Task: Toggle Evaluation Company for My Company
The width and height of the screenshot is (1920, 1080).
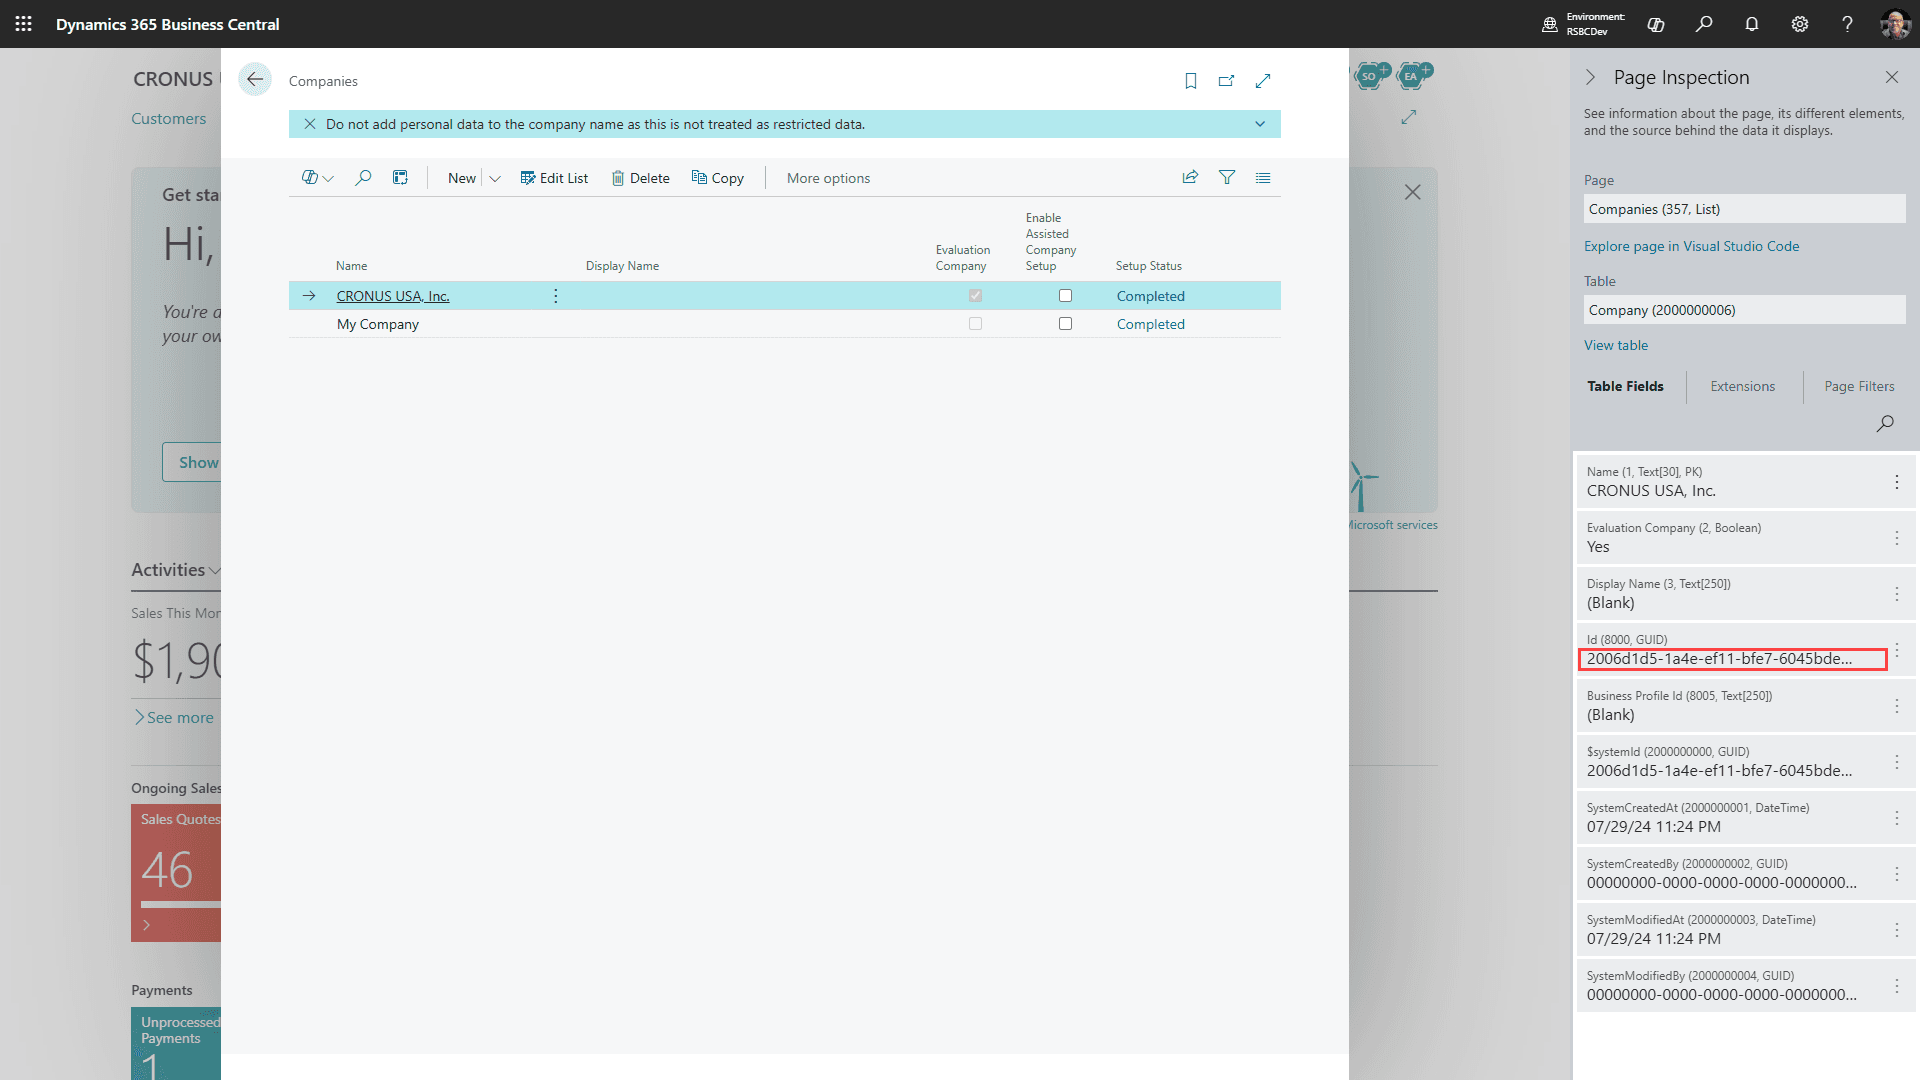Action: coord(975,324)
